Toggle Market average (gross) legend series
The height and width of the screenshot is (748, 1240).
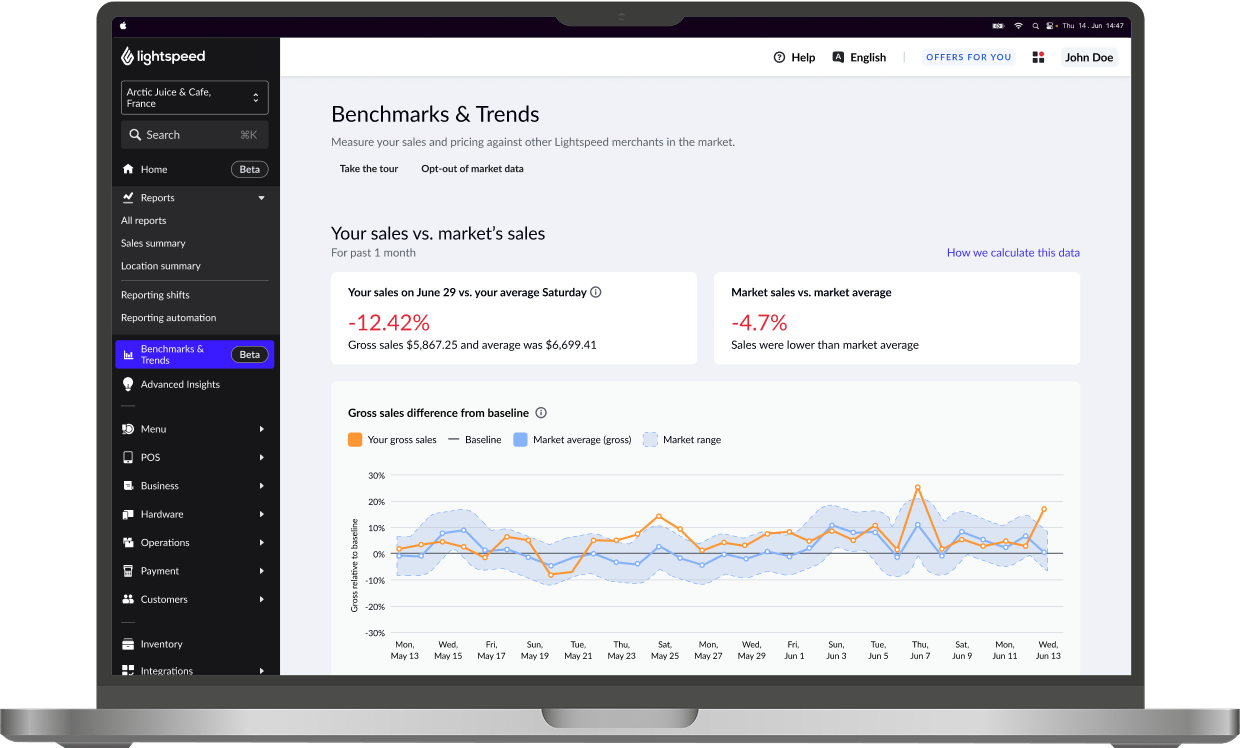520,439
